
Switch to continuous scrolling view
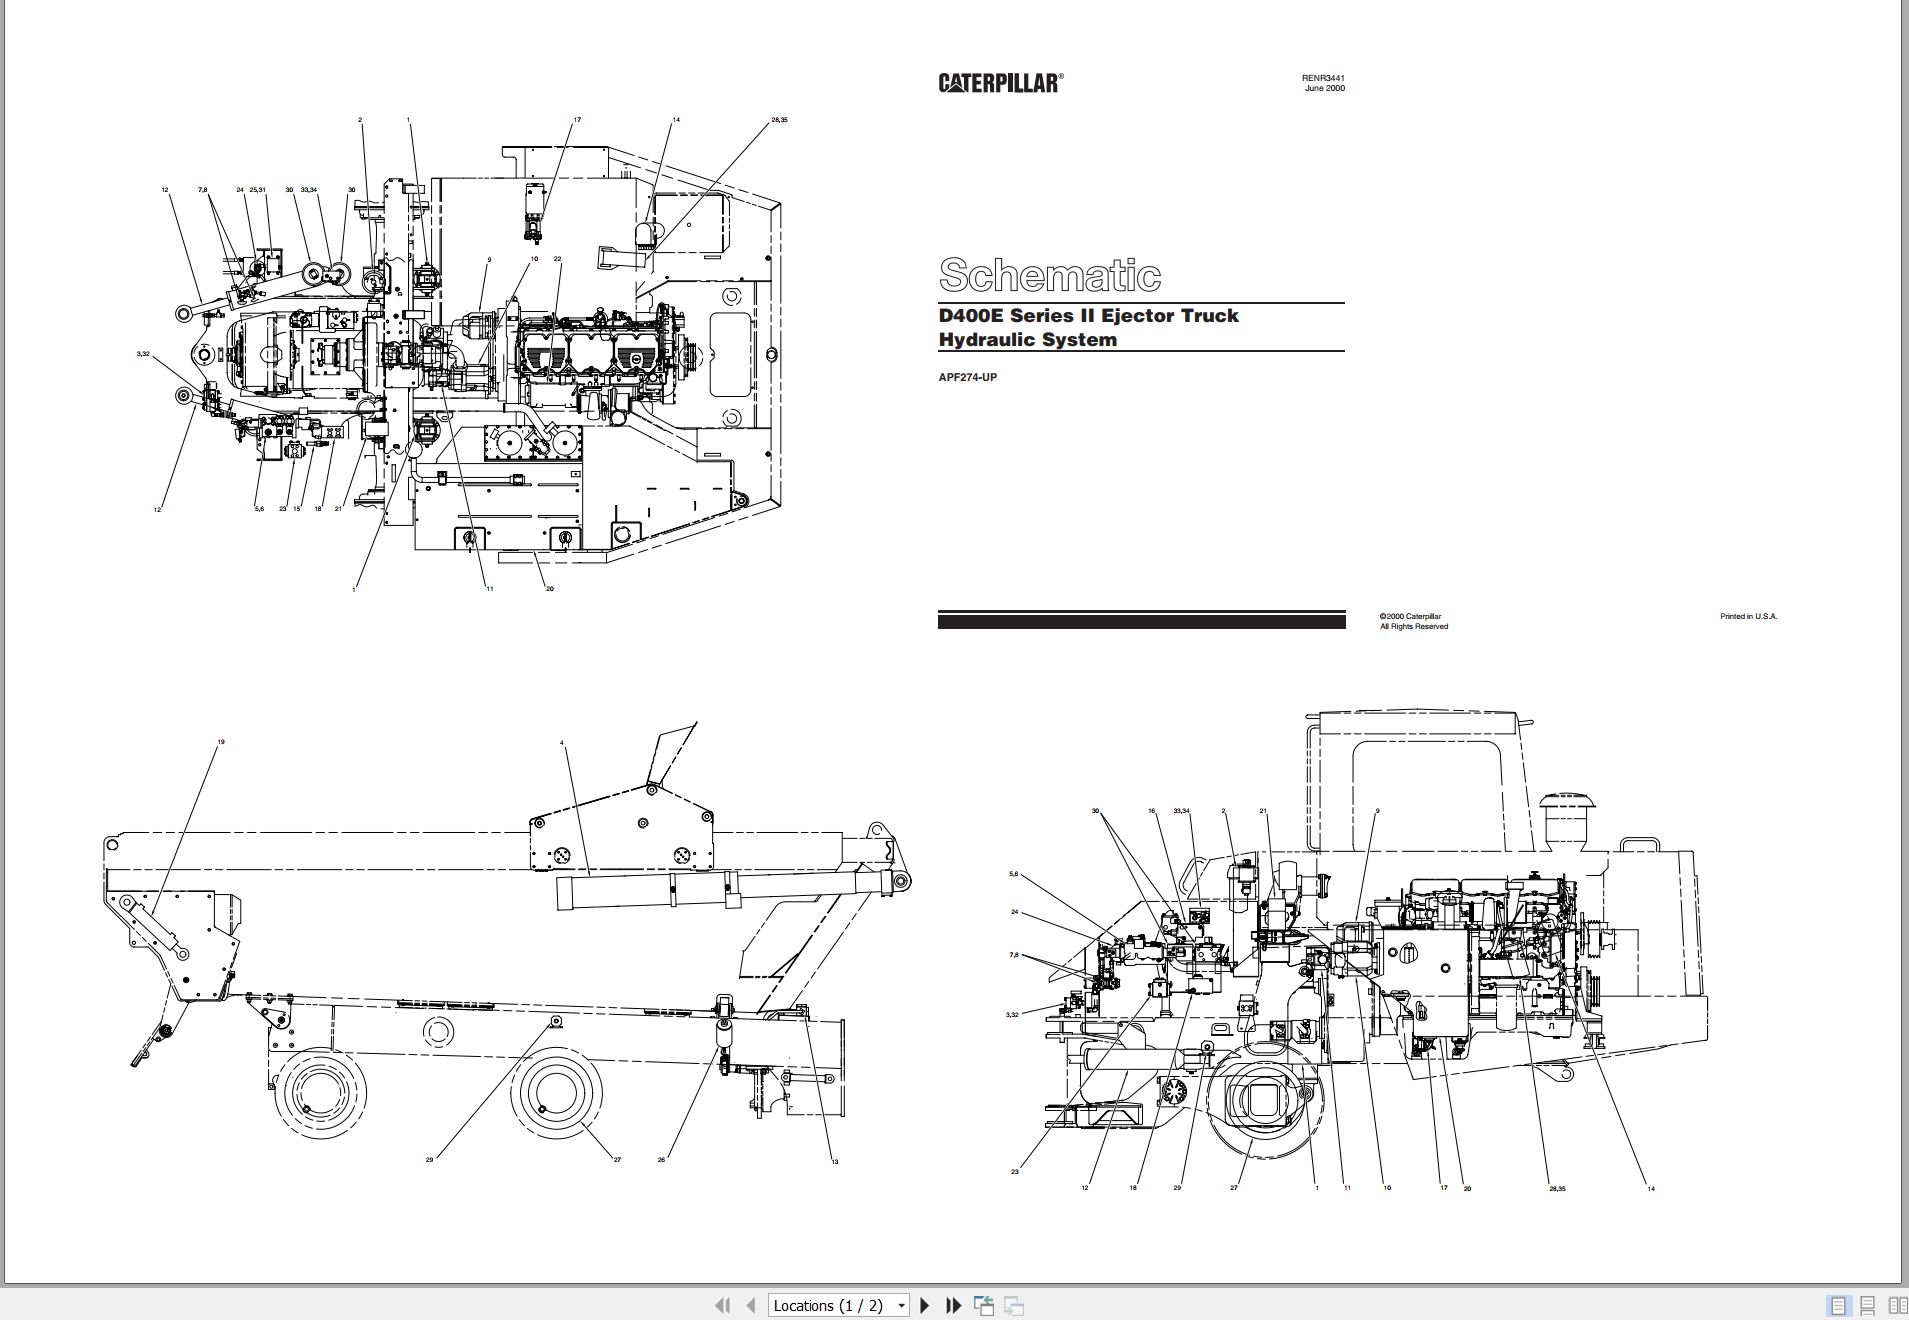[x=1867, y=1306]
